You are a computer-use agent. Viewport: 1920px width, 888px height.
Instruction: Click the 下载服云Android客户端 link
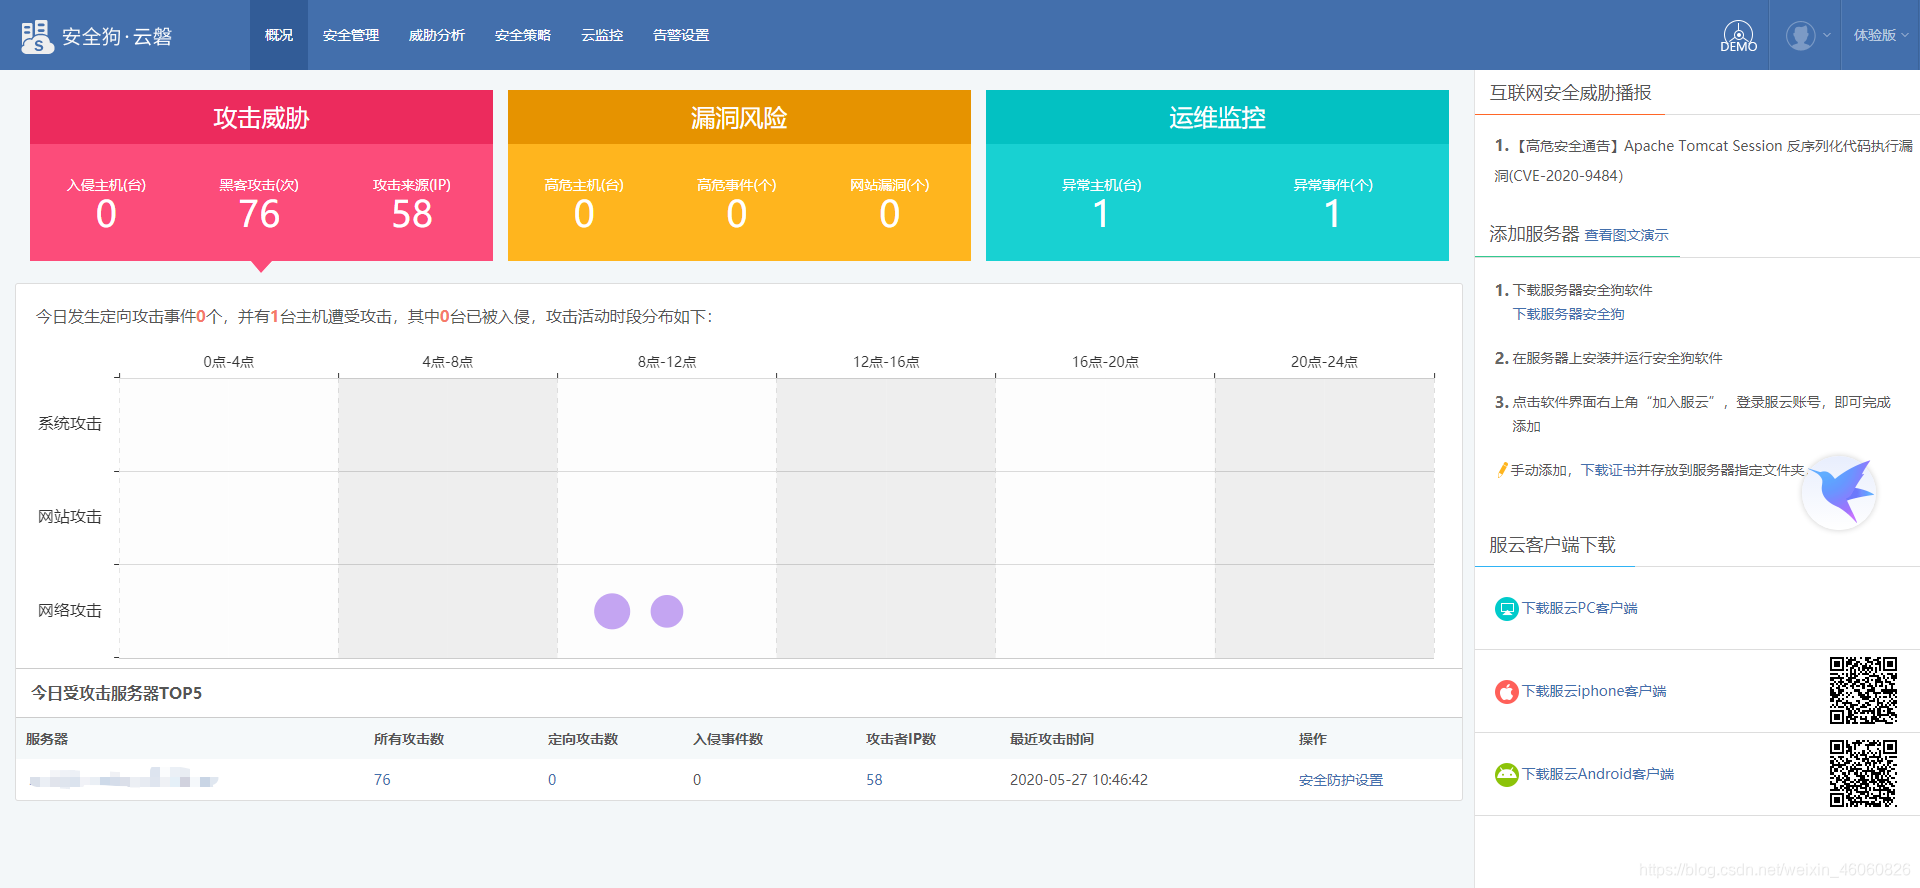click(x=1598, y=774)
